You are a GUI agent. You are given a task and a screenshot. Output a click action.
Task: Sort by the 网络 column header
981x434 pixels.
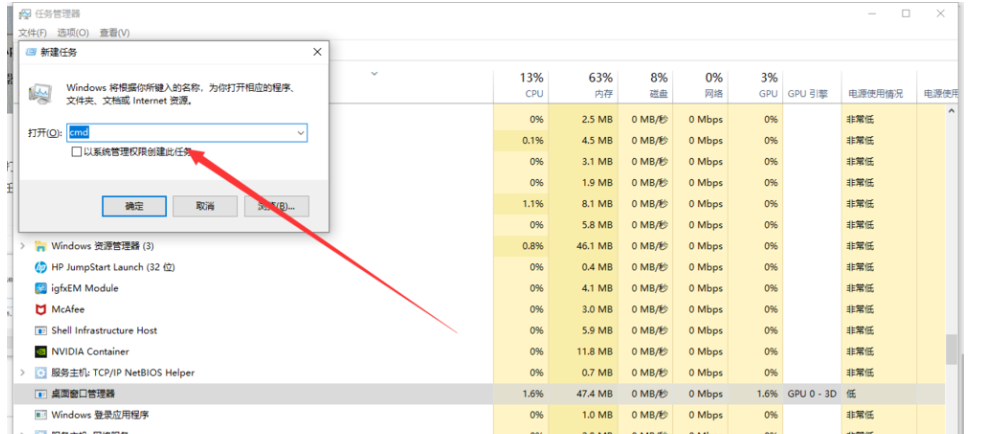pyautogui.click(x=701, y=86)
